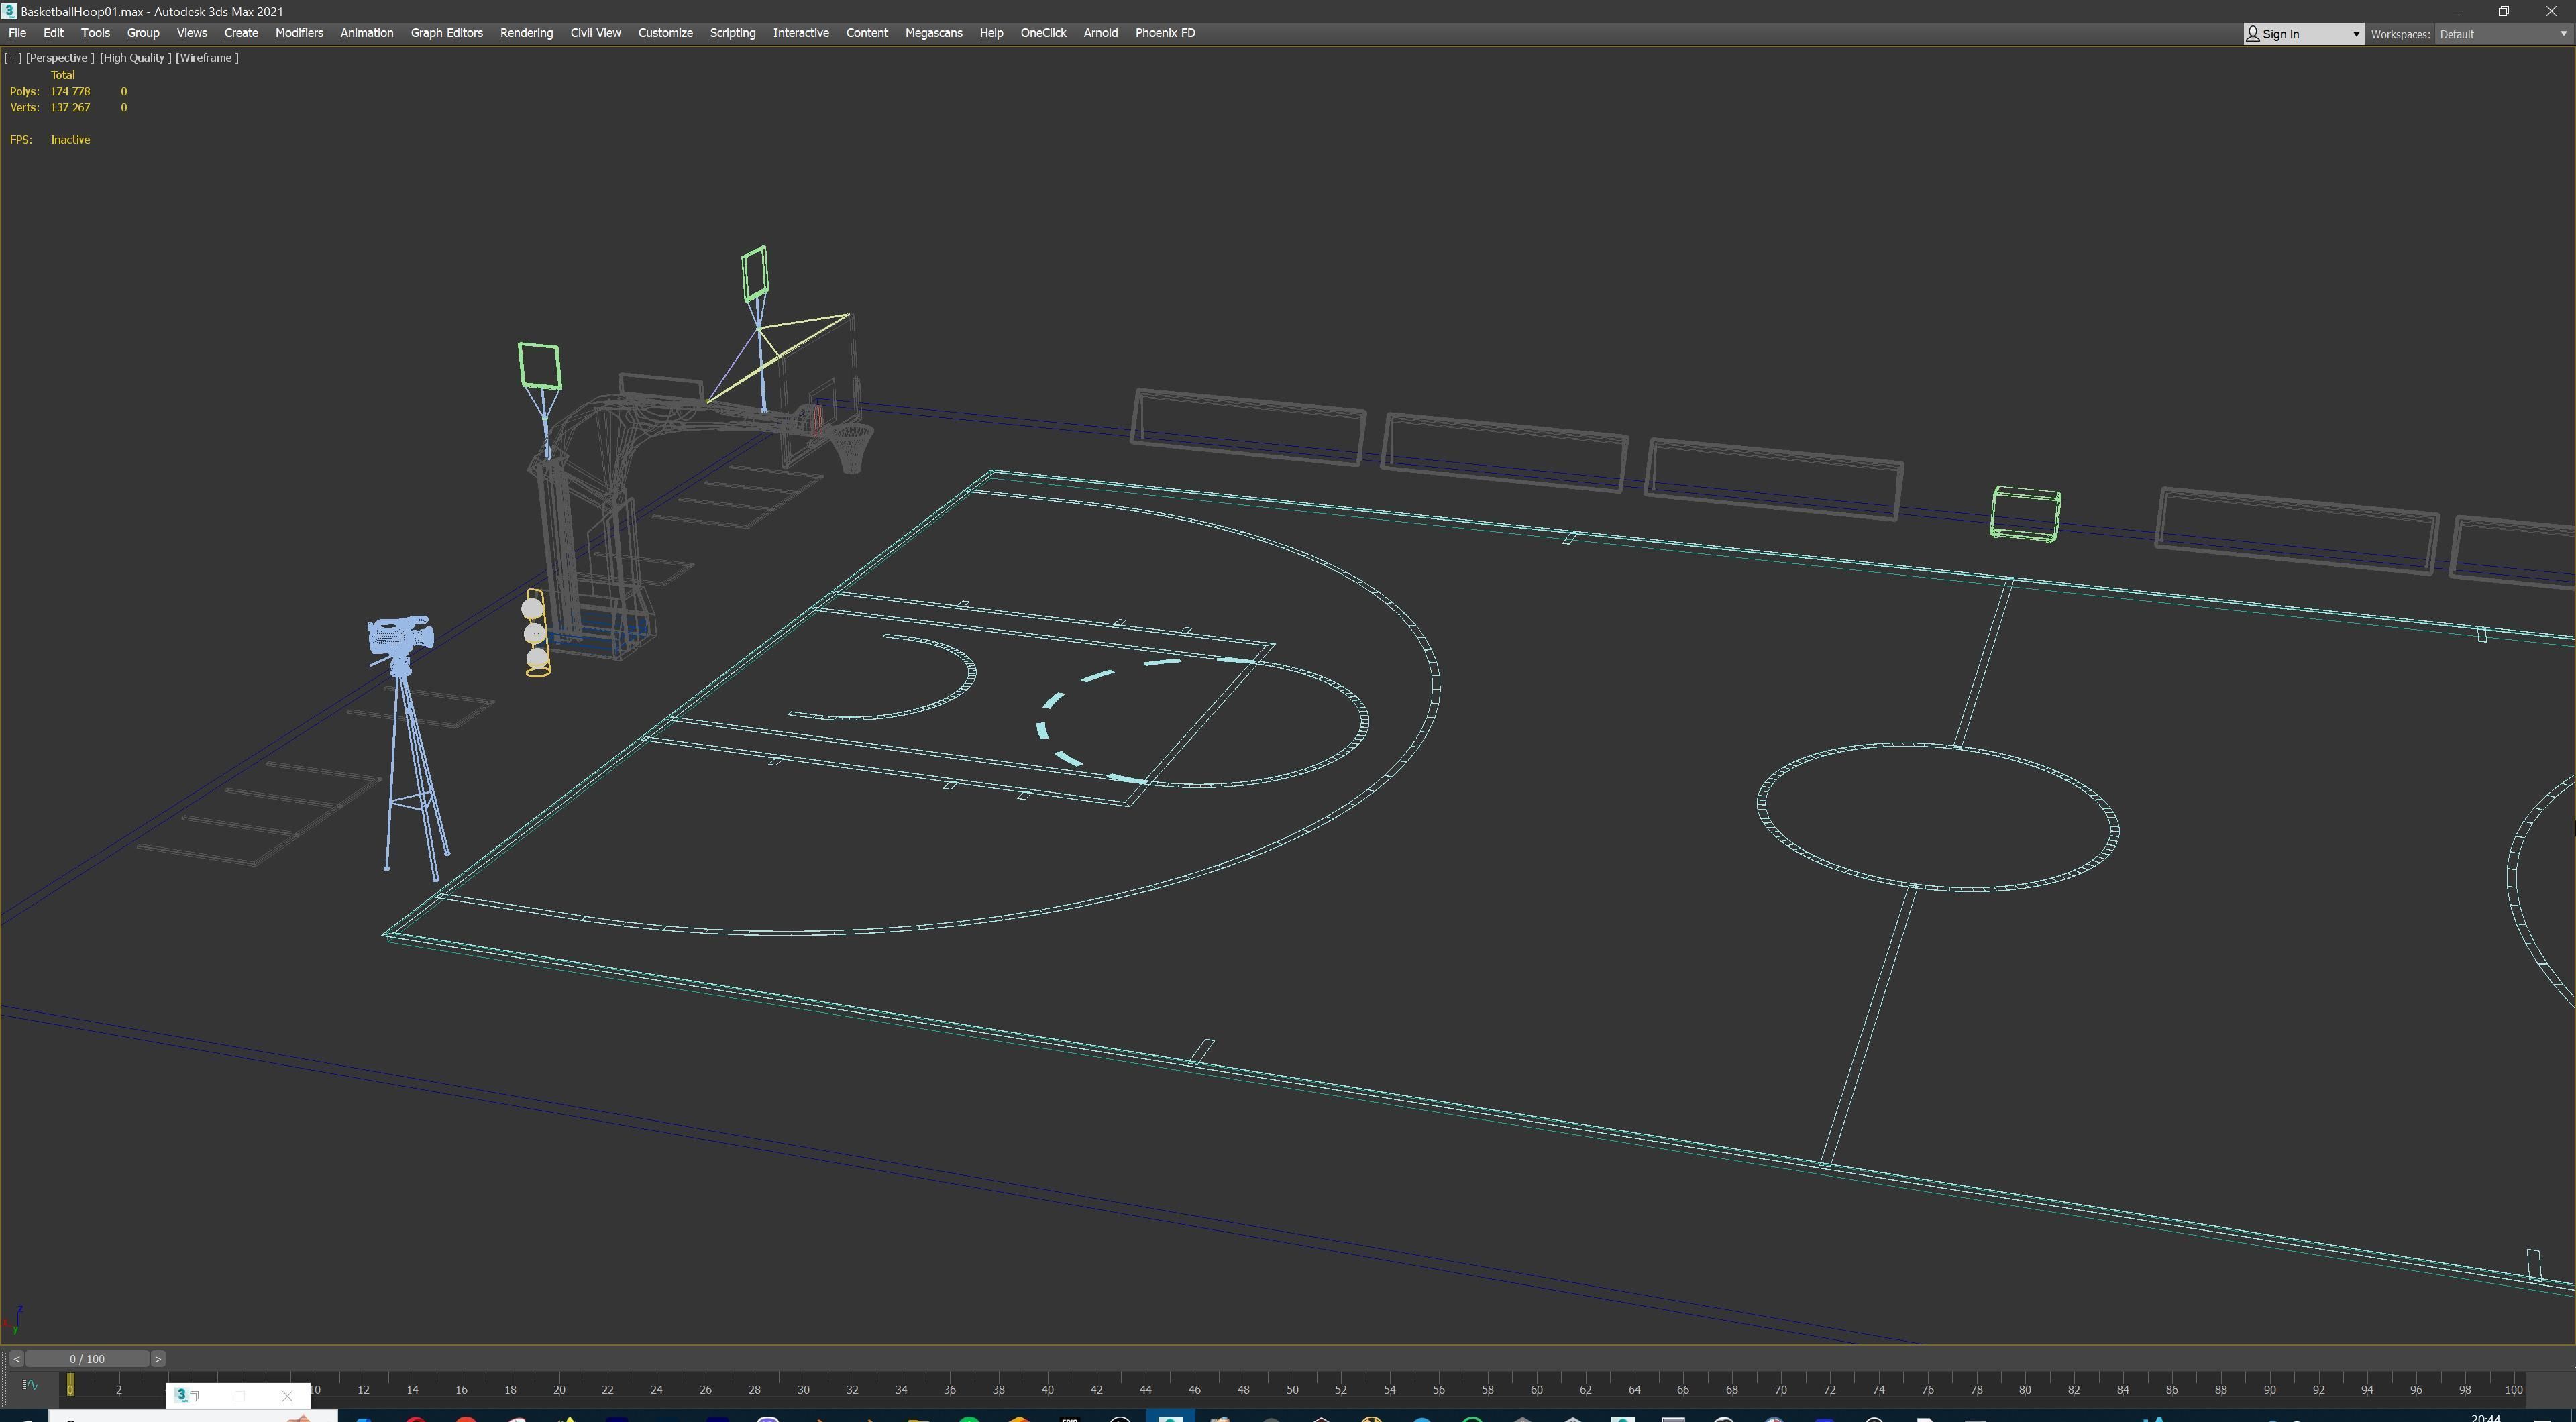
Task: Click the 3ds Max application icon in title bar
Action: tap(9, 11)
